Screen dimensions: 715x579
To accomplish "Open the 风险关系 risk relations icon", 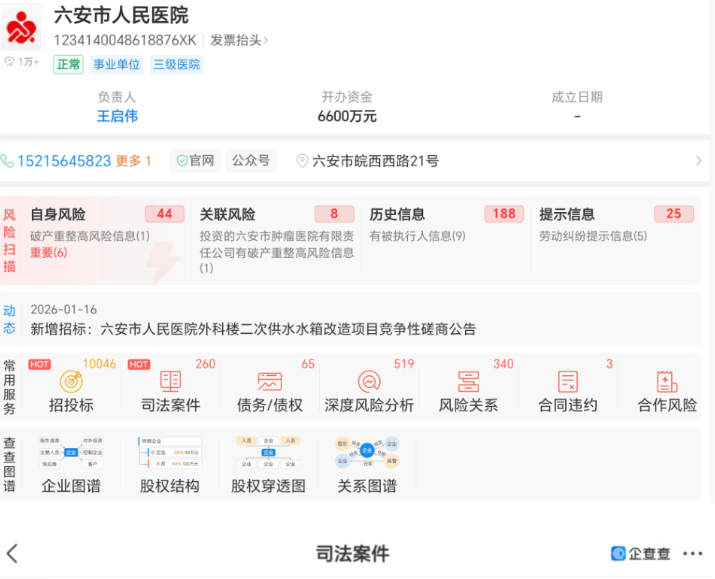I will (468, 382).
